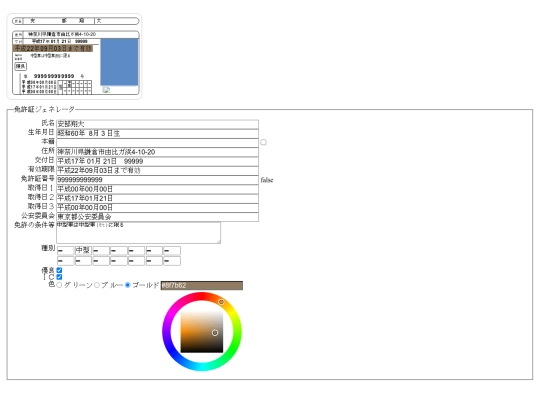Focus the 氏名 name input field
540x405 pixels.
[x=157, y=124]
